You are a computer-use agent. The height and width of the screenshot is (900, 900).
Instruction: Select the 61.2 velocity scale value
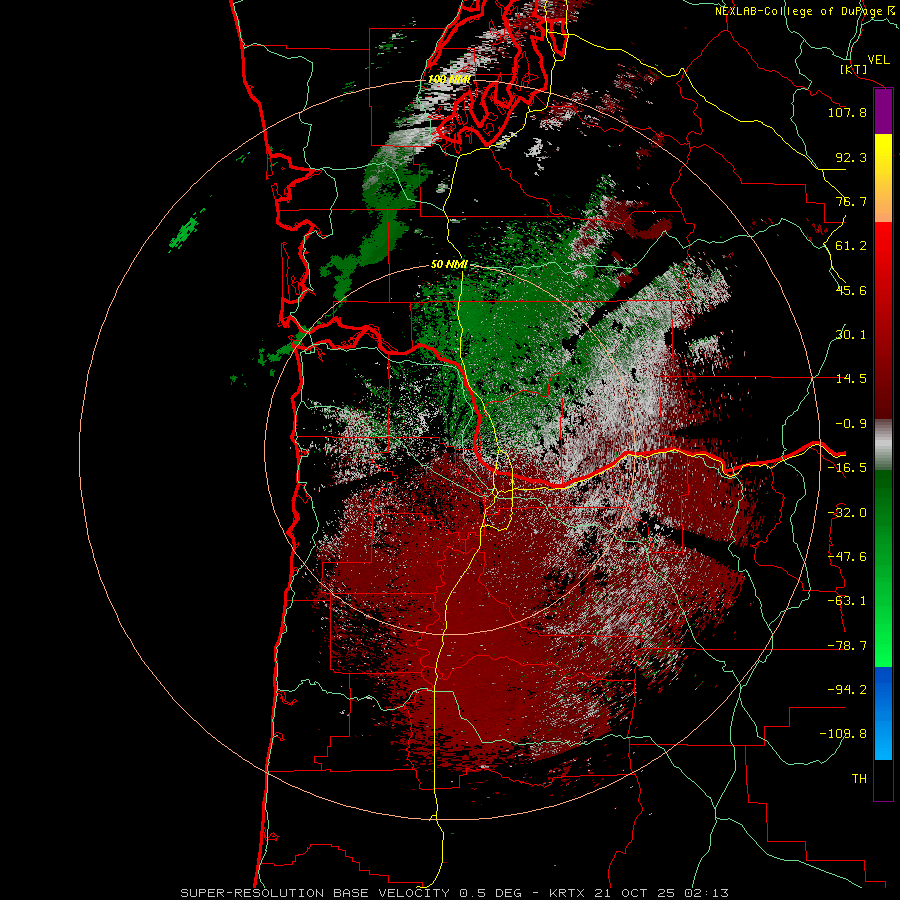tap(850, 245)
